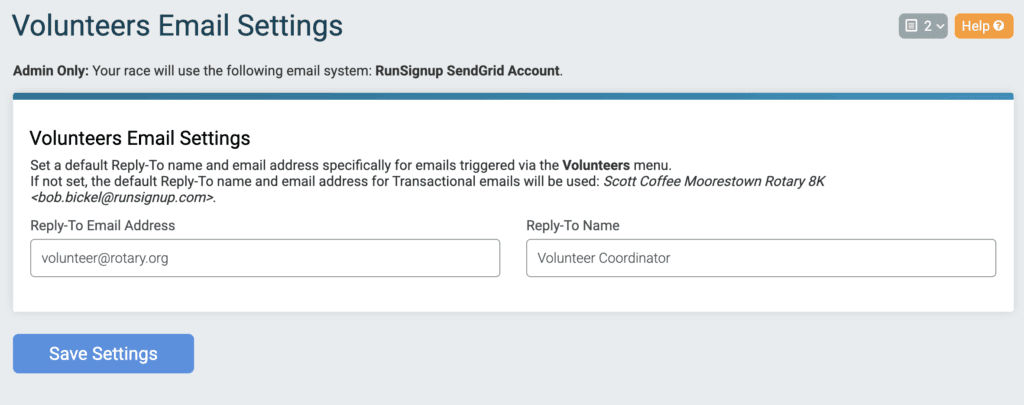1024x405 pixels.
Task: Click the italic Scott Coffee Moorestown Rotary 8K text
Action: click(x=714, y=182)
